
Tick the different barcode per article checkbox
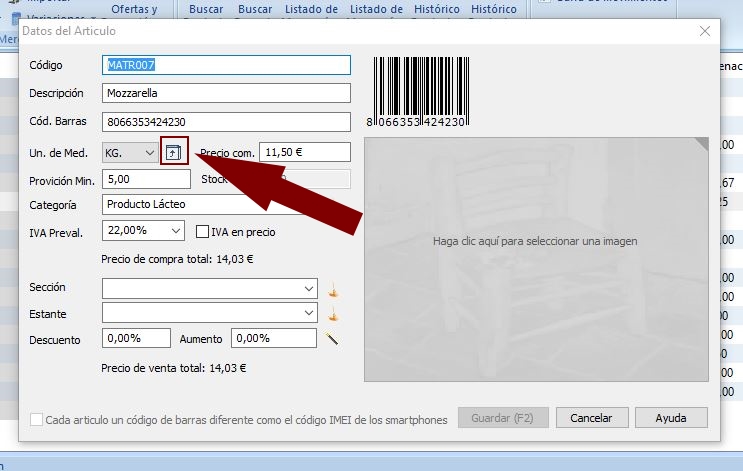(36, 419)
